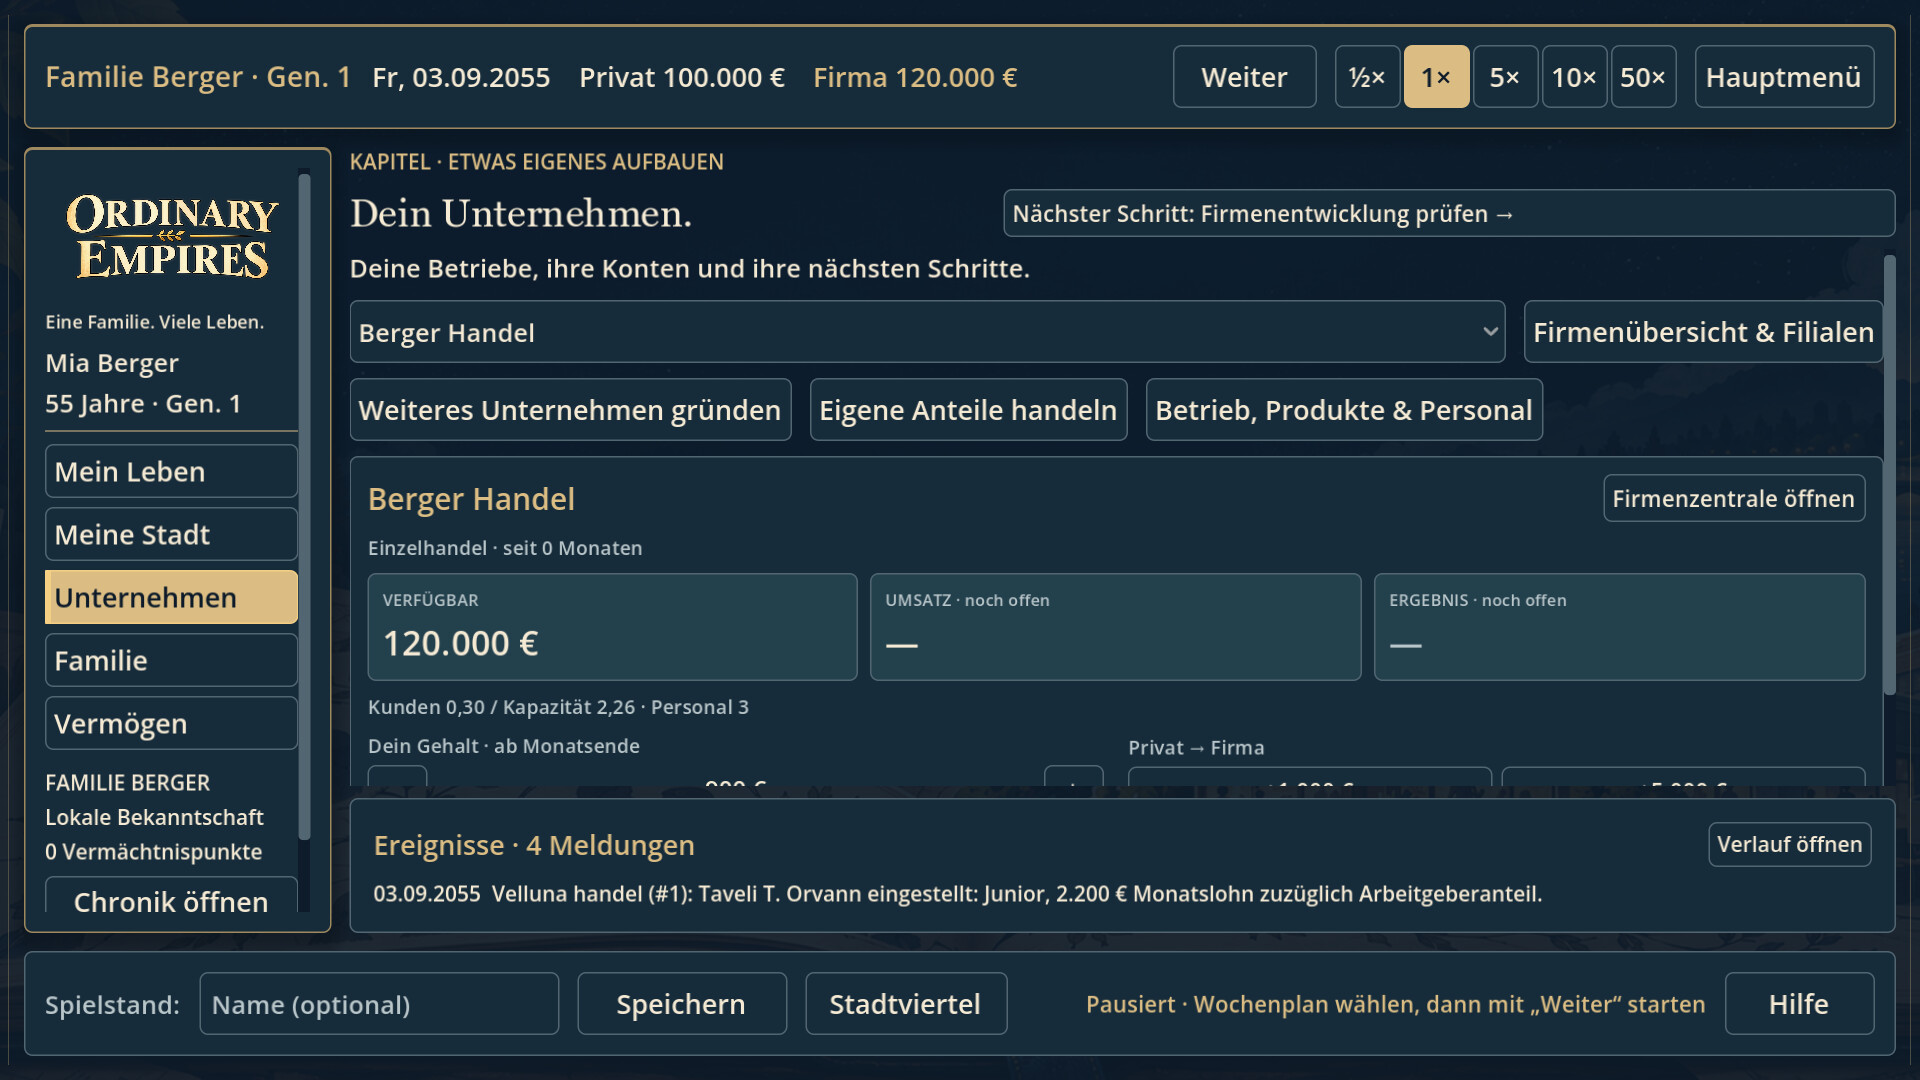1920x1080 pixels.
Task: Click the date Fr, 03.09.2055
Action: point(461,77)
